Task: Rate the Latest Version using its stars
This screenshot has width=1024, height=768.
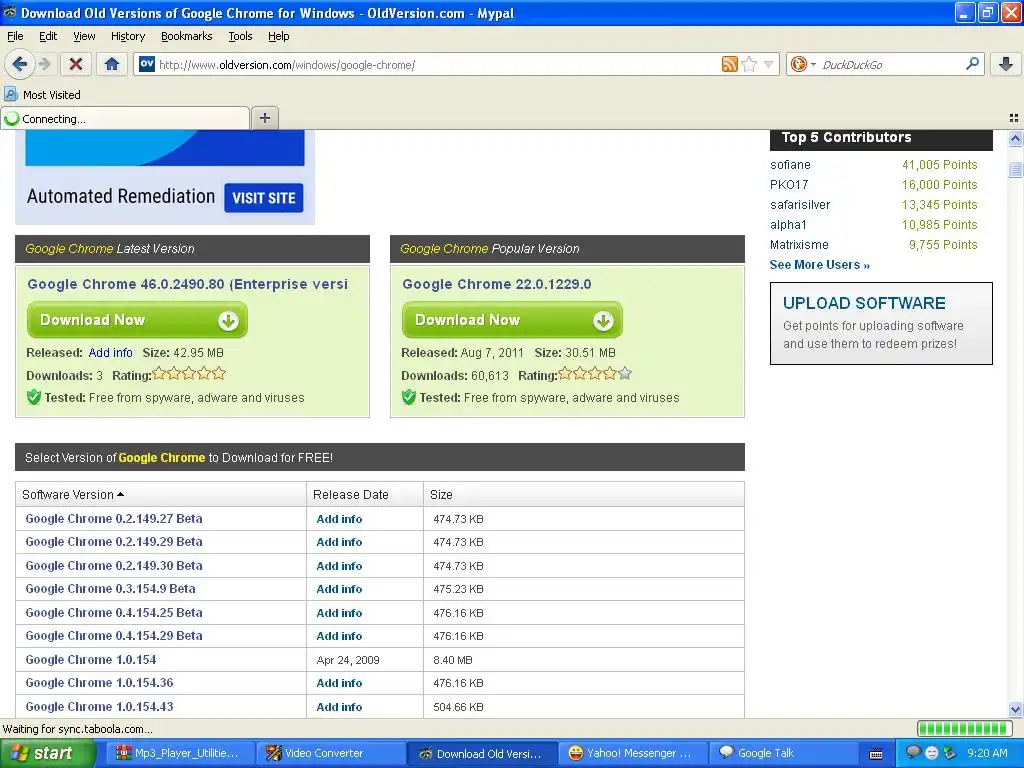Action: pyautogui.click(x=189, y=374)
